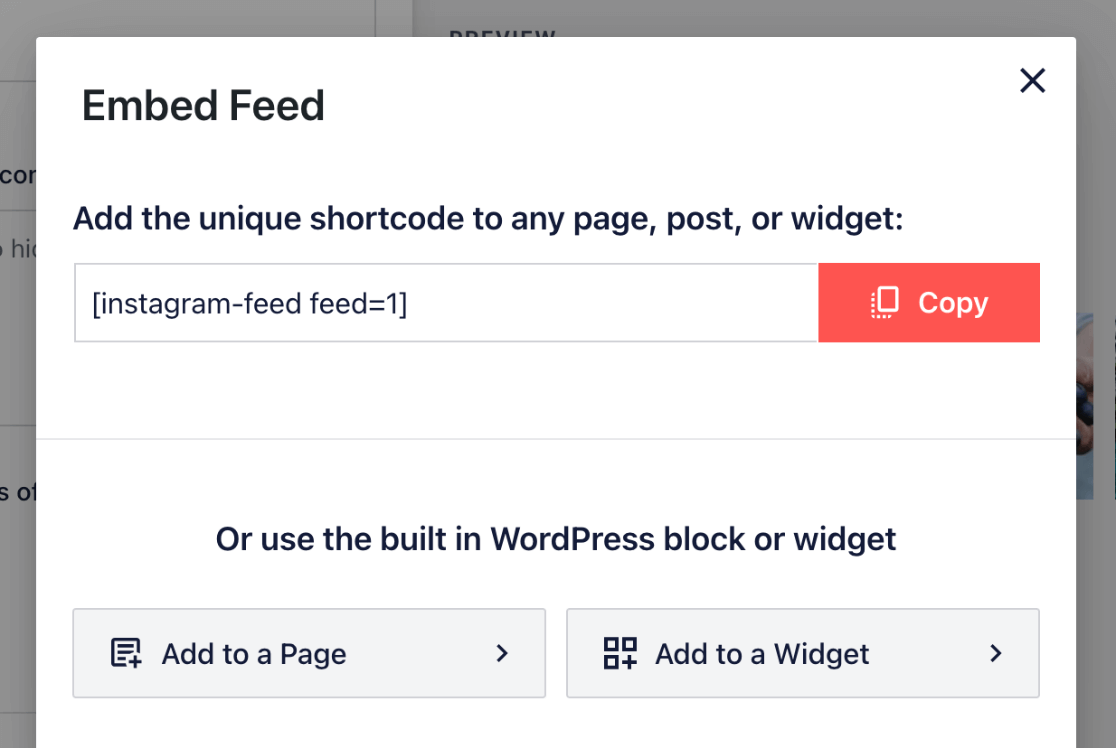
Task: Click the widget grid icon
Action: pyautogui.click(x=620, y=654)
